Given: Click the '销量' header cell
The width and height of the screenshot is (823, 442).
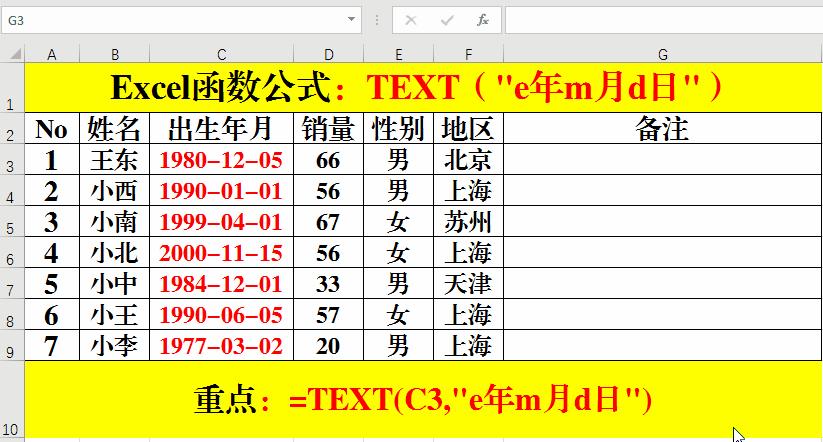Looking at the screenshot, I should coord(329,128).
